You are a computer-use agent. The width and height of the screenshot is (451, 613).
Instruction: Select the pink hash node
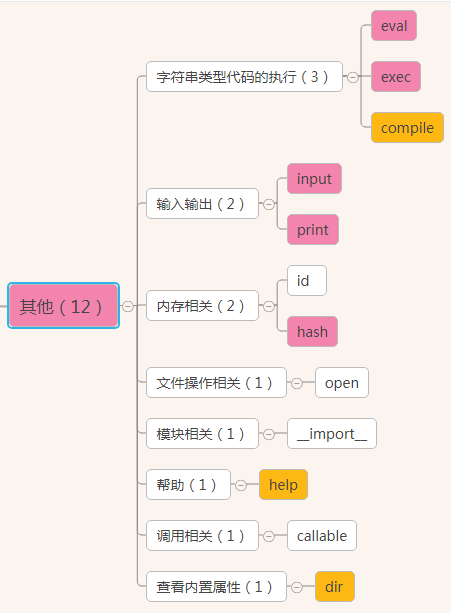click(x=312, y=332)
